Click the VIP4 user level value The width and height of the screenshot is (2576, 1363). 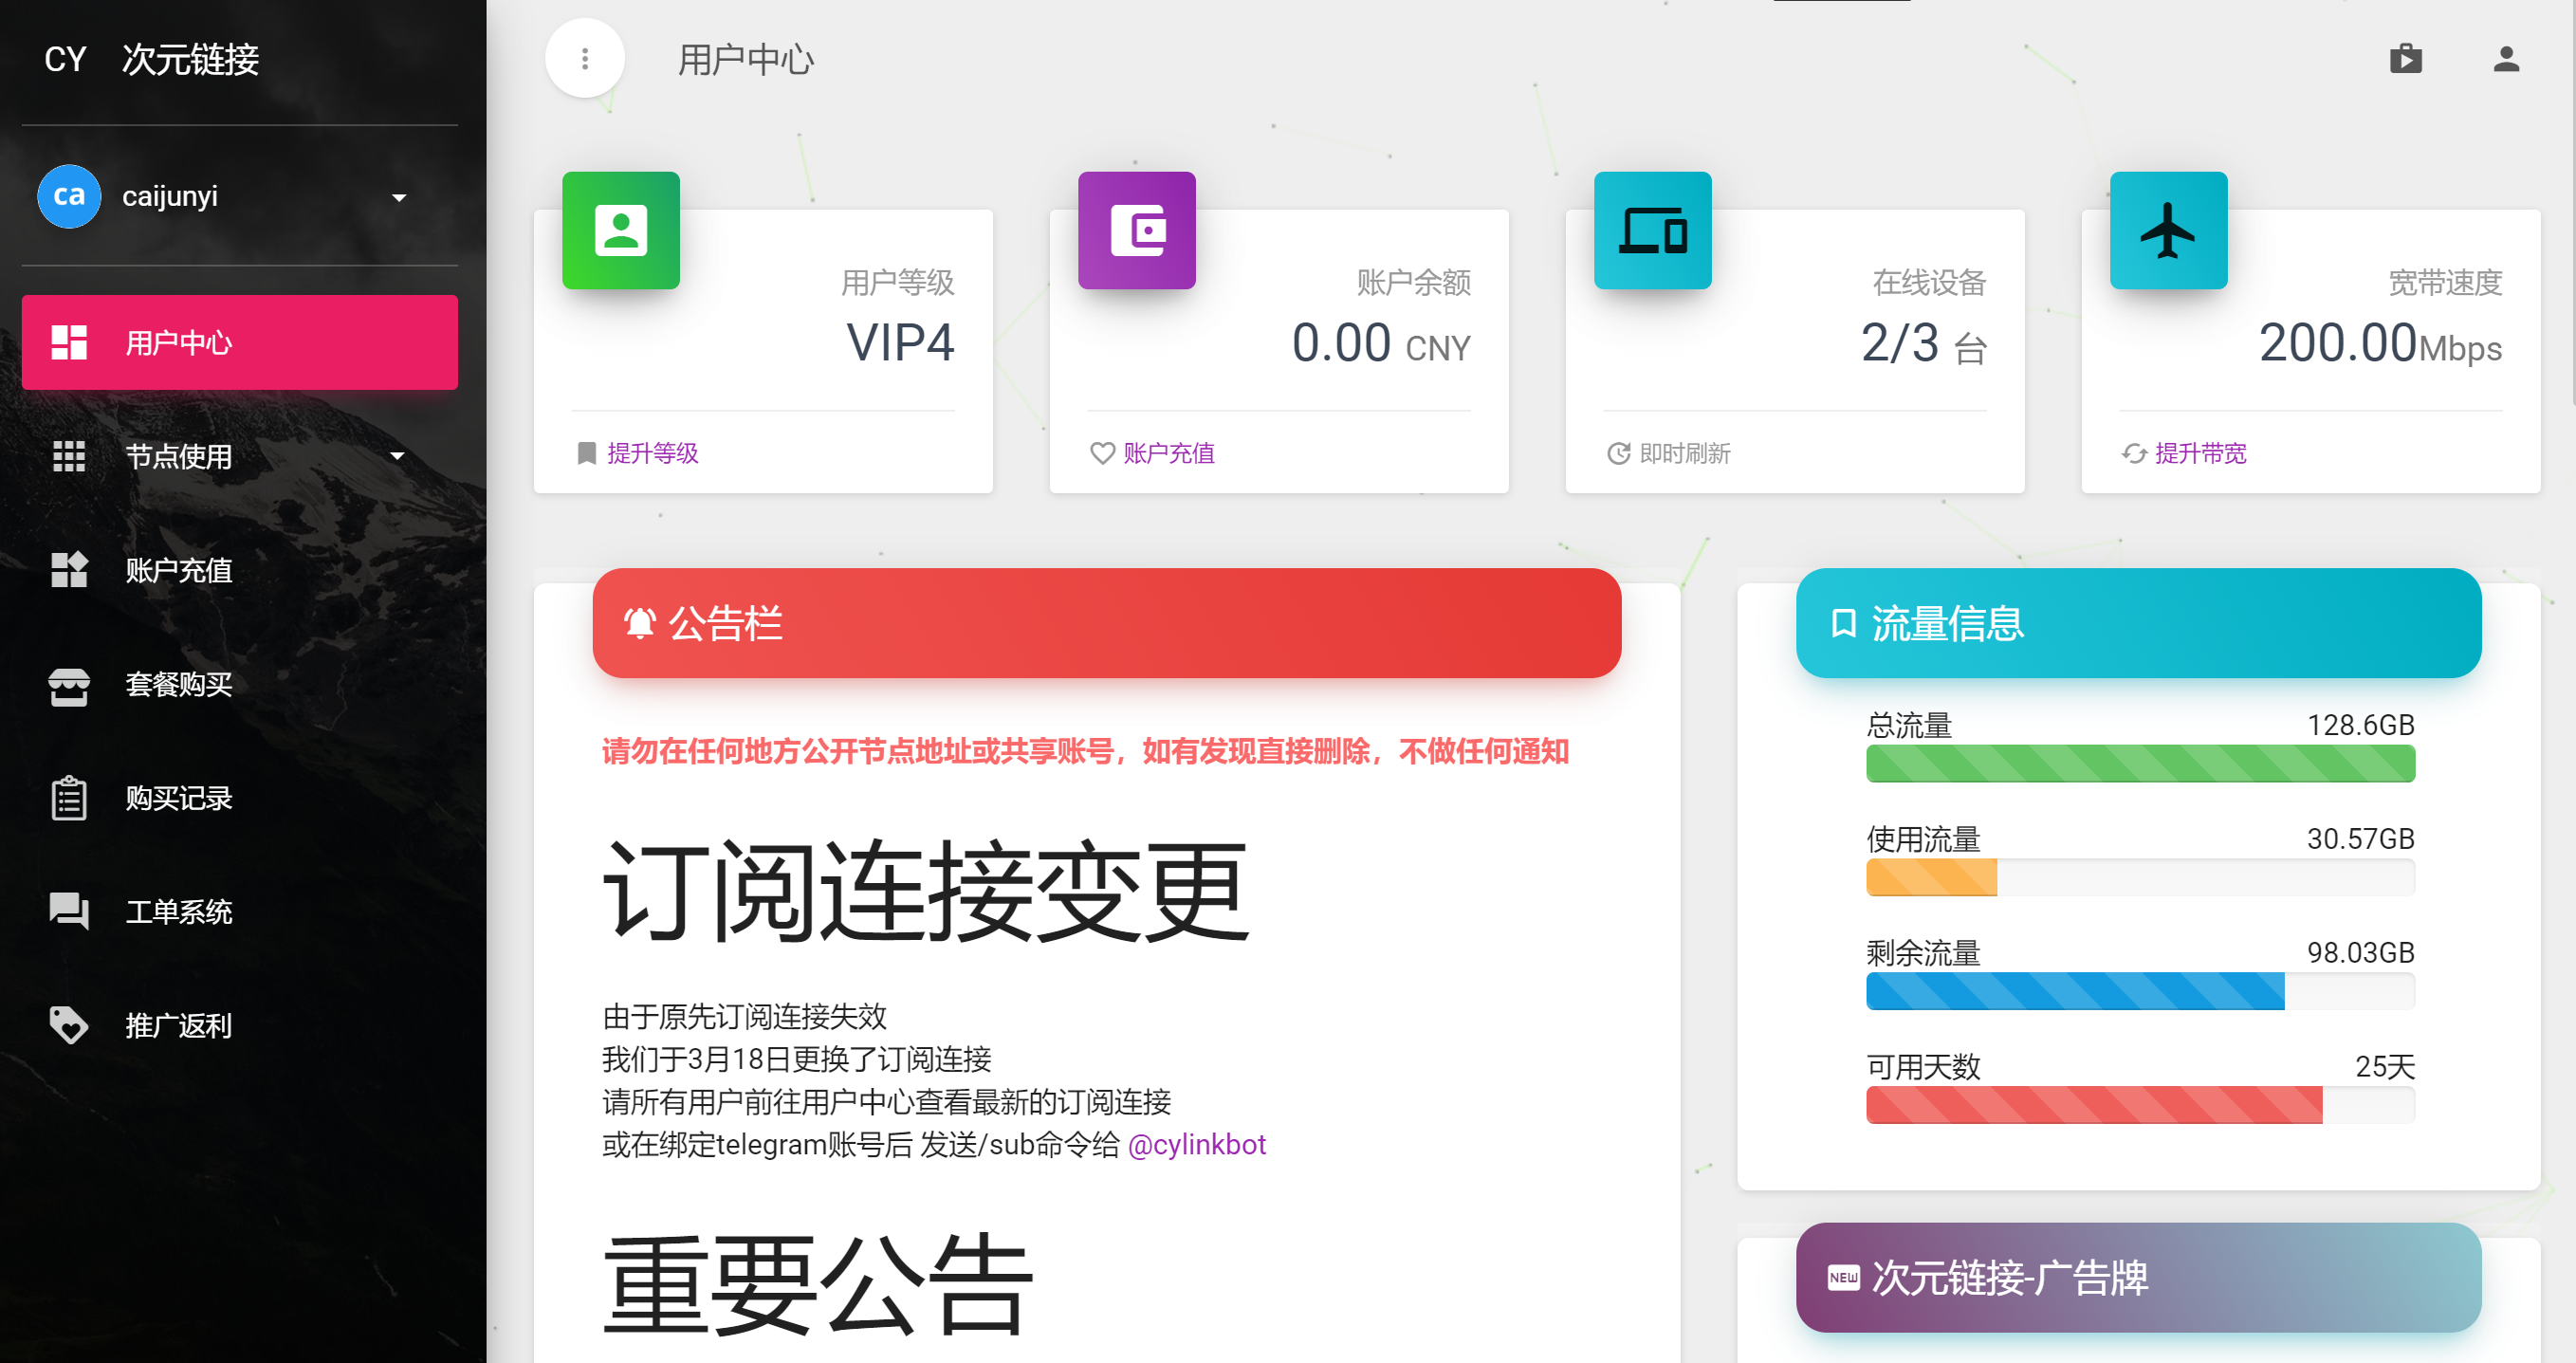coord(900,343)
